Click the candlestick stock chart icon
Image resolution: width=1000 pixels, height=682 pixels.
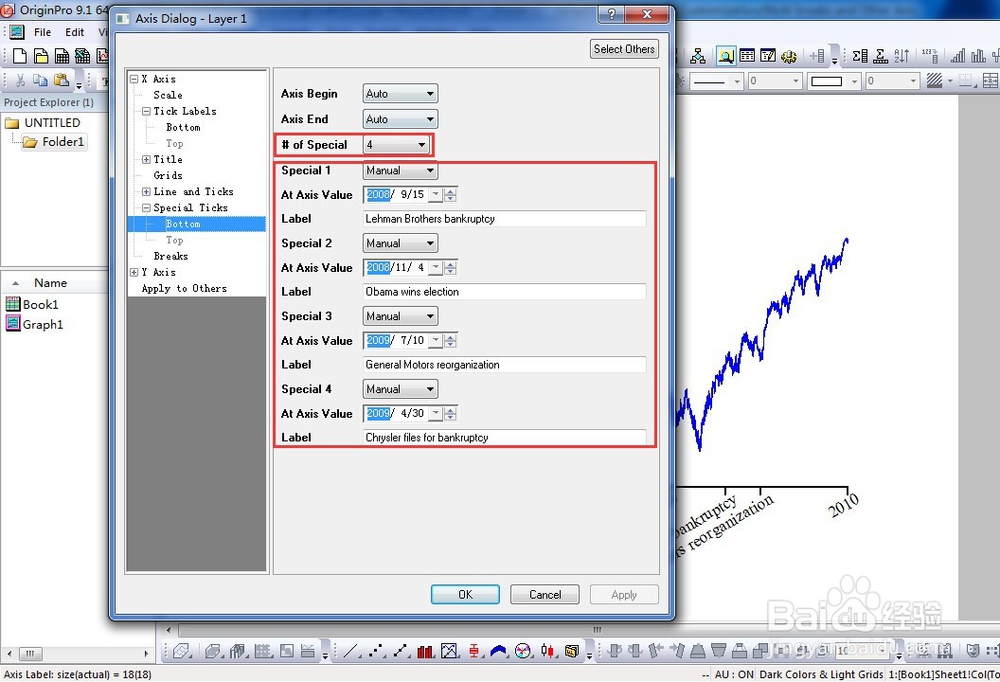[x=547, y=651]
